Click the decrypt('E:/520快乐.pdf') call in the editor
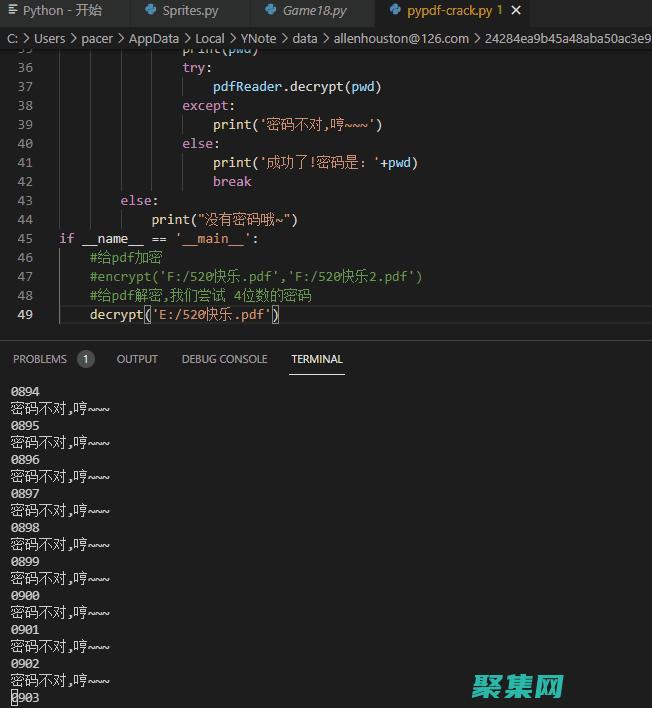The width and height of the screenshot is (652, 708). point(183,315)
